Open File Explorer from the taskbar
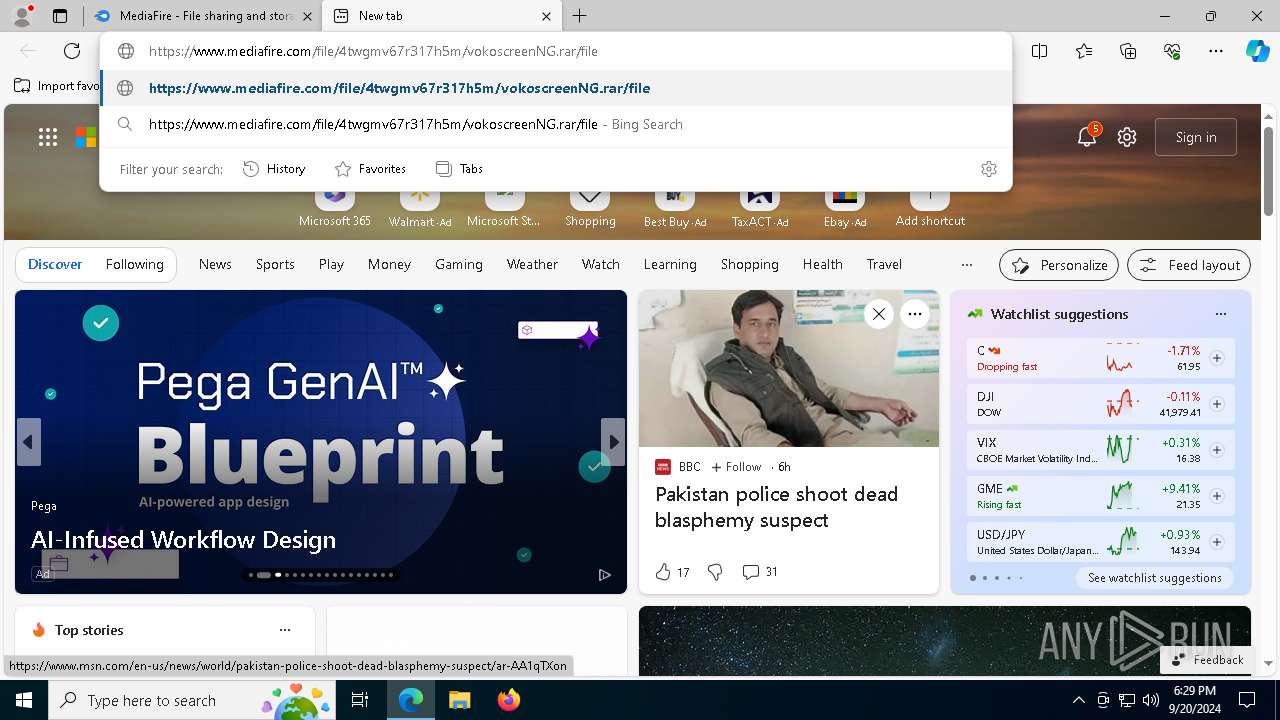 click(x=459, y=700)
